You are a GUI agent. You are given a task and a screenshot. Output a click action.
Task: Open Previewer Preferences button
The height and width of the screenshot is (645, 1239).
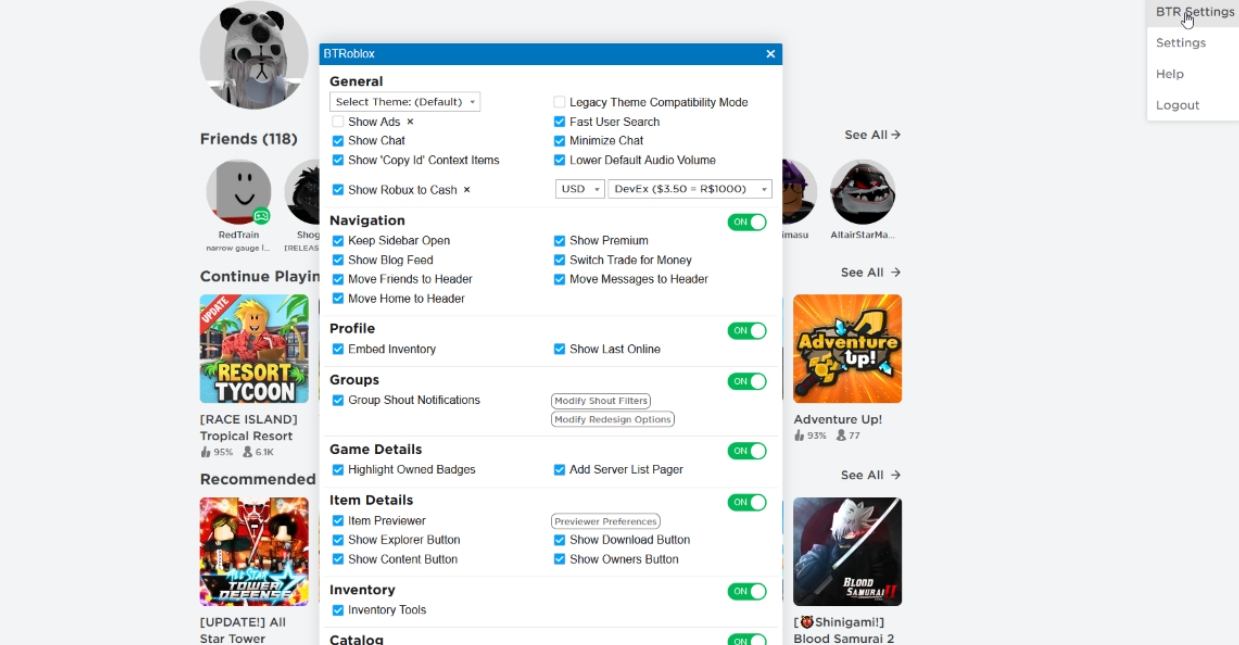point(605,521)
